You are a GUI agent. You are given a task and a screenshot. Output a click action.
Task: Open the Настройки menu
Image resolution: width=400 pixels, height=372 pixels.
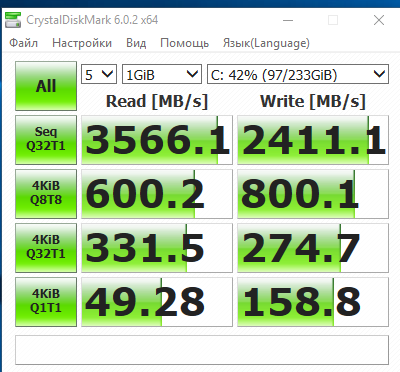point(82,43)
